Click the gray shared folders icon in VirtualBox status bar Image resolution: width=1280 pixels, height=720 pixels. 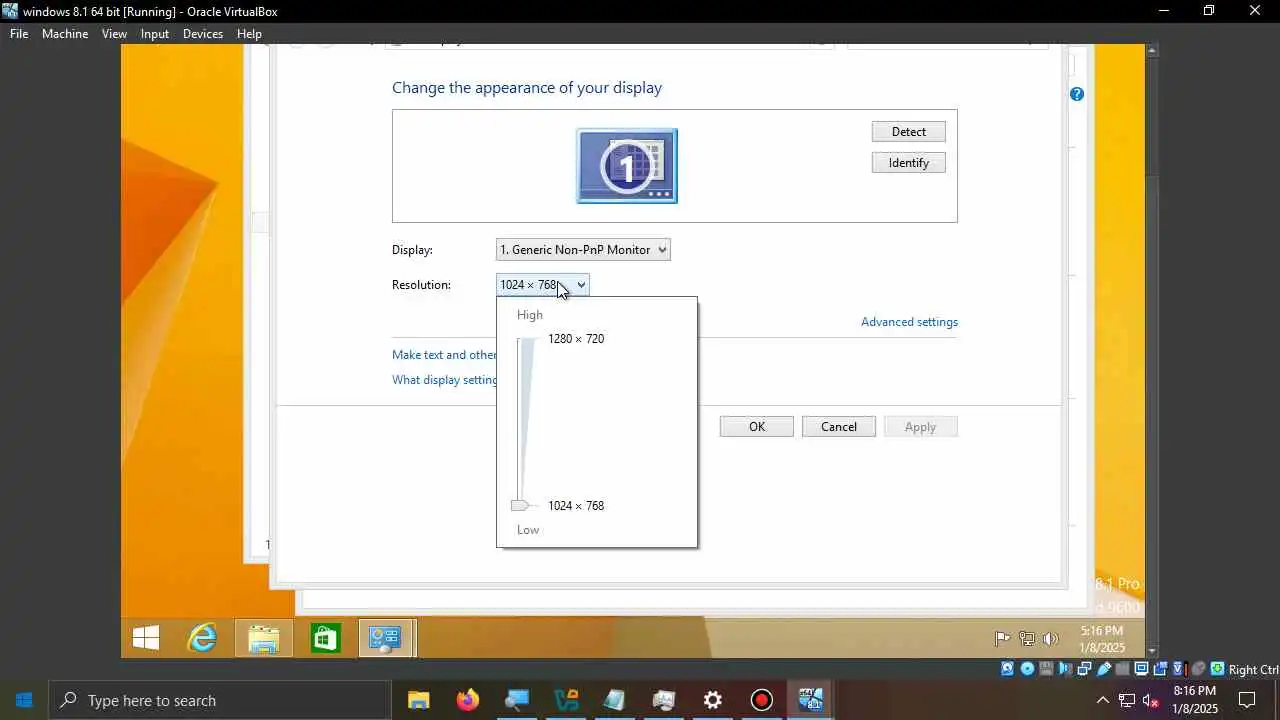(1123, 669)
